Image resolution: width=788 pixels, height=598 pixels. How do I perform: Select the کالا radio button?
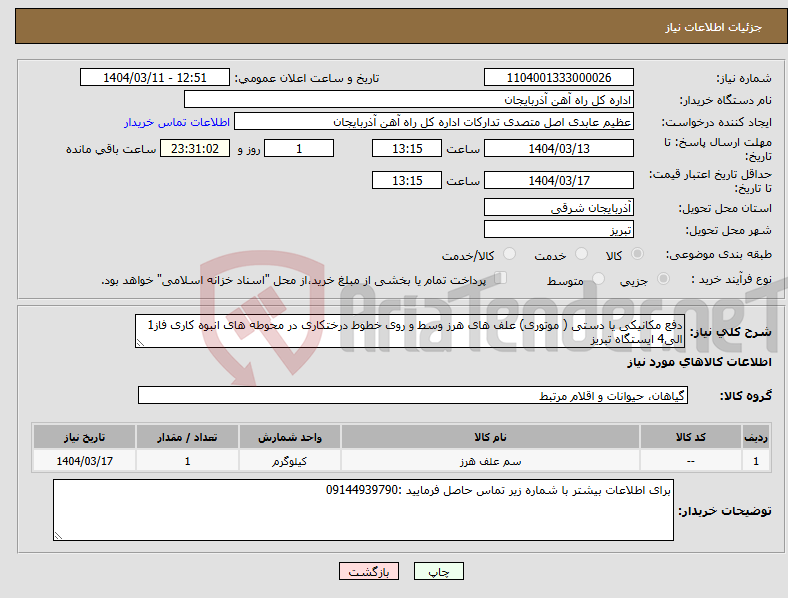[x=637, y=254]
